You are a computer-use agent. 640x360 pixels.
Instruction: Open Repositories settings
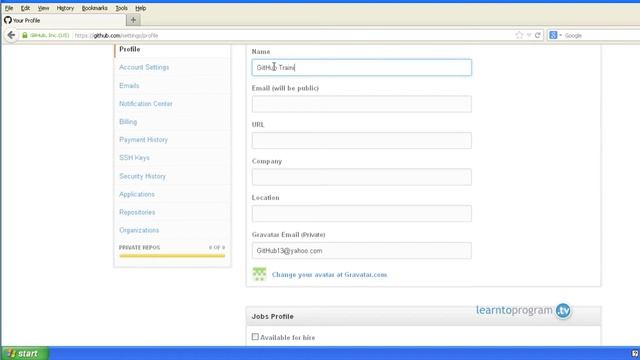(x=137, y=212)
